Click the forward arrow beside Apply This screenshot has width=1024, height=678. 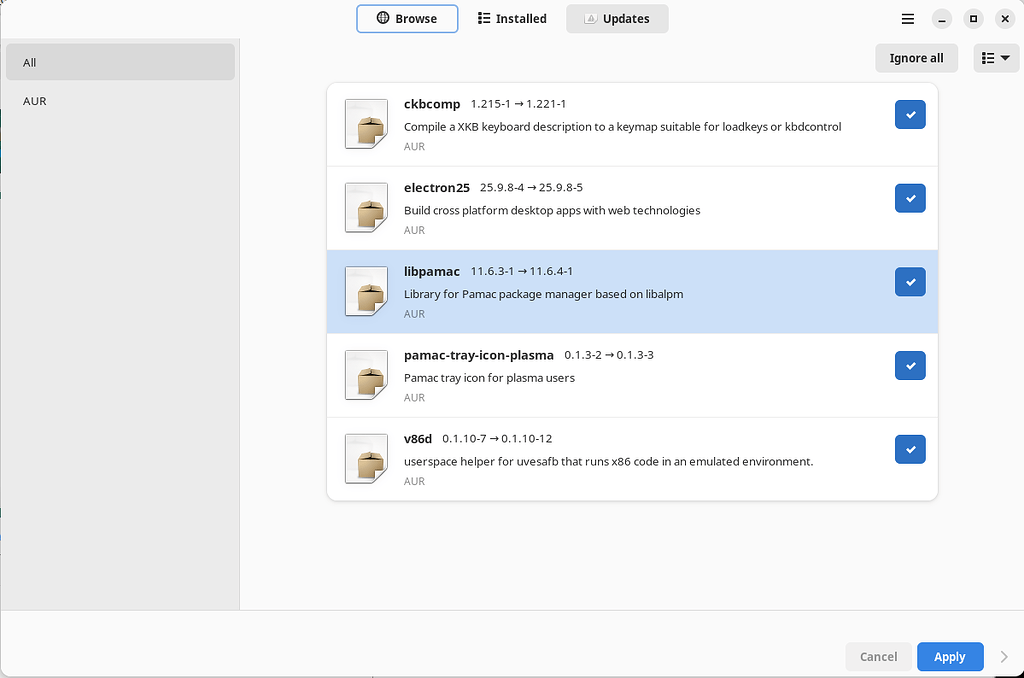point(1004,657)
